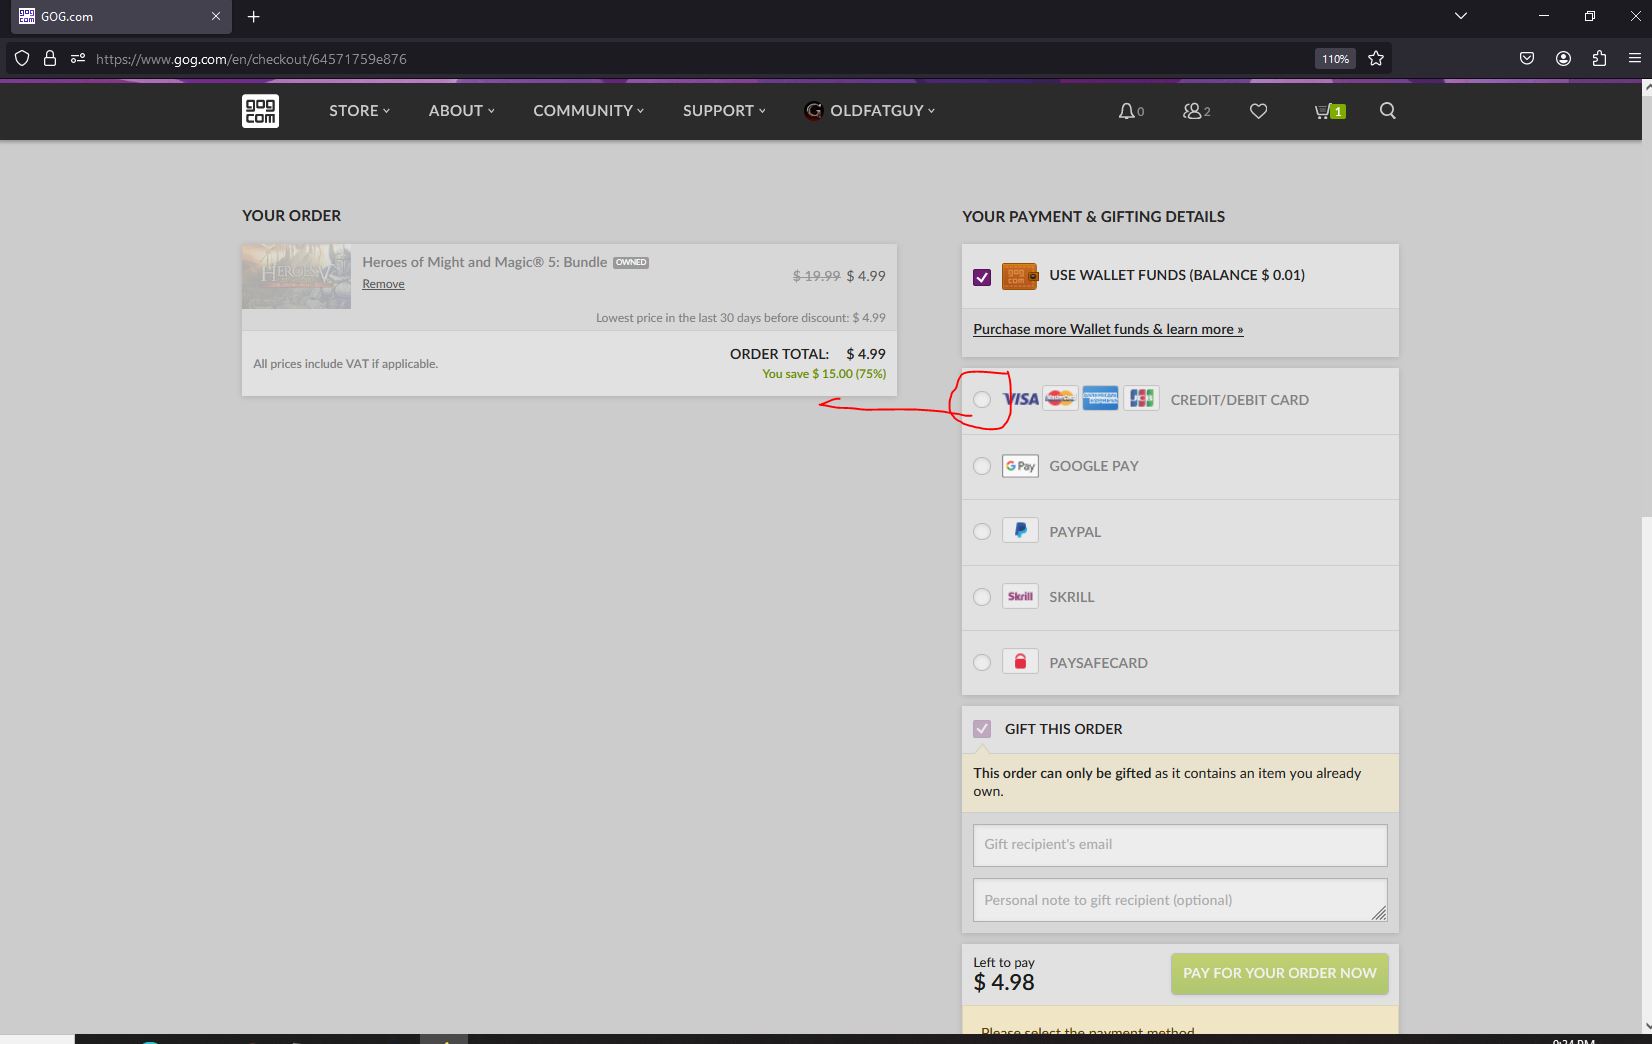The width and height of the screenshot is (1652, 1044).
Task: Expand the Support dropdown menu
Action: coord(724,111)
